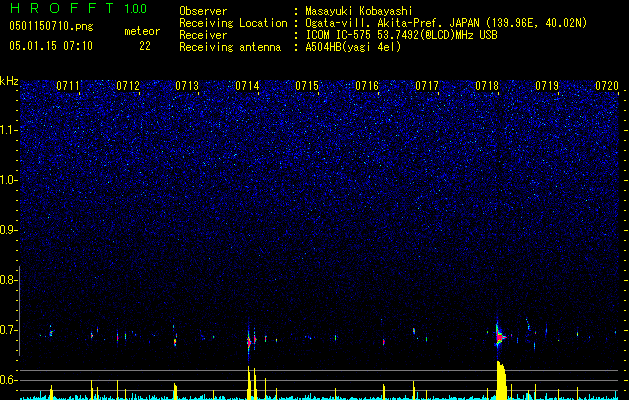Click the name Masayuki Kobayashi
Viewport: 629px width, 400px height.
click(x=359, y=11)
